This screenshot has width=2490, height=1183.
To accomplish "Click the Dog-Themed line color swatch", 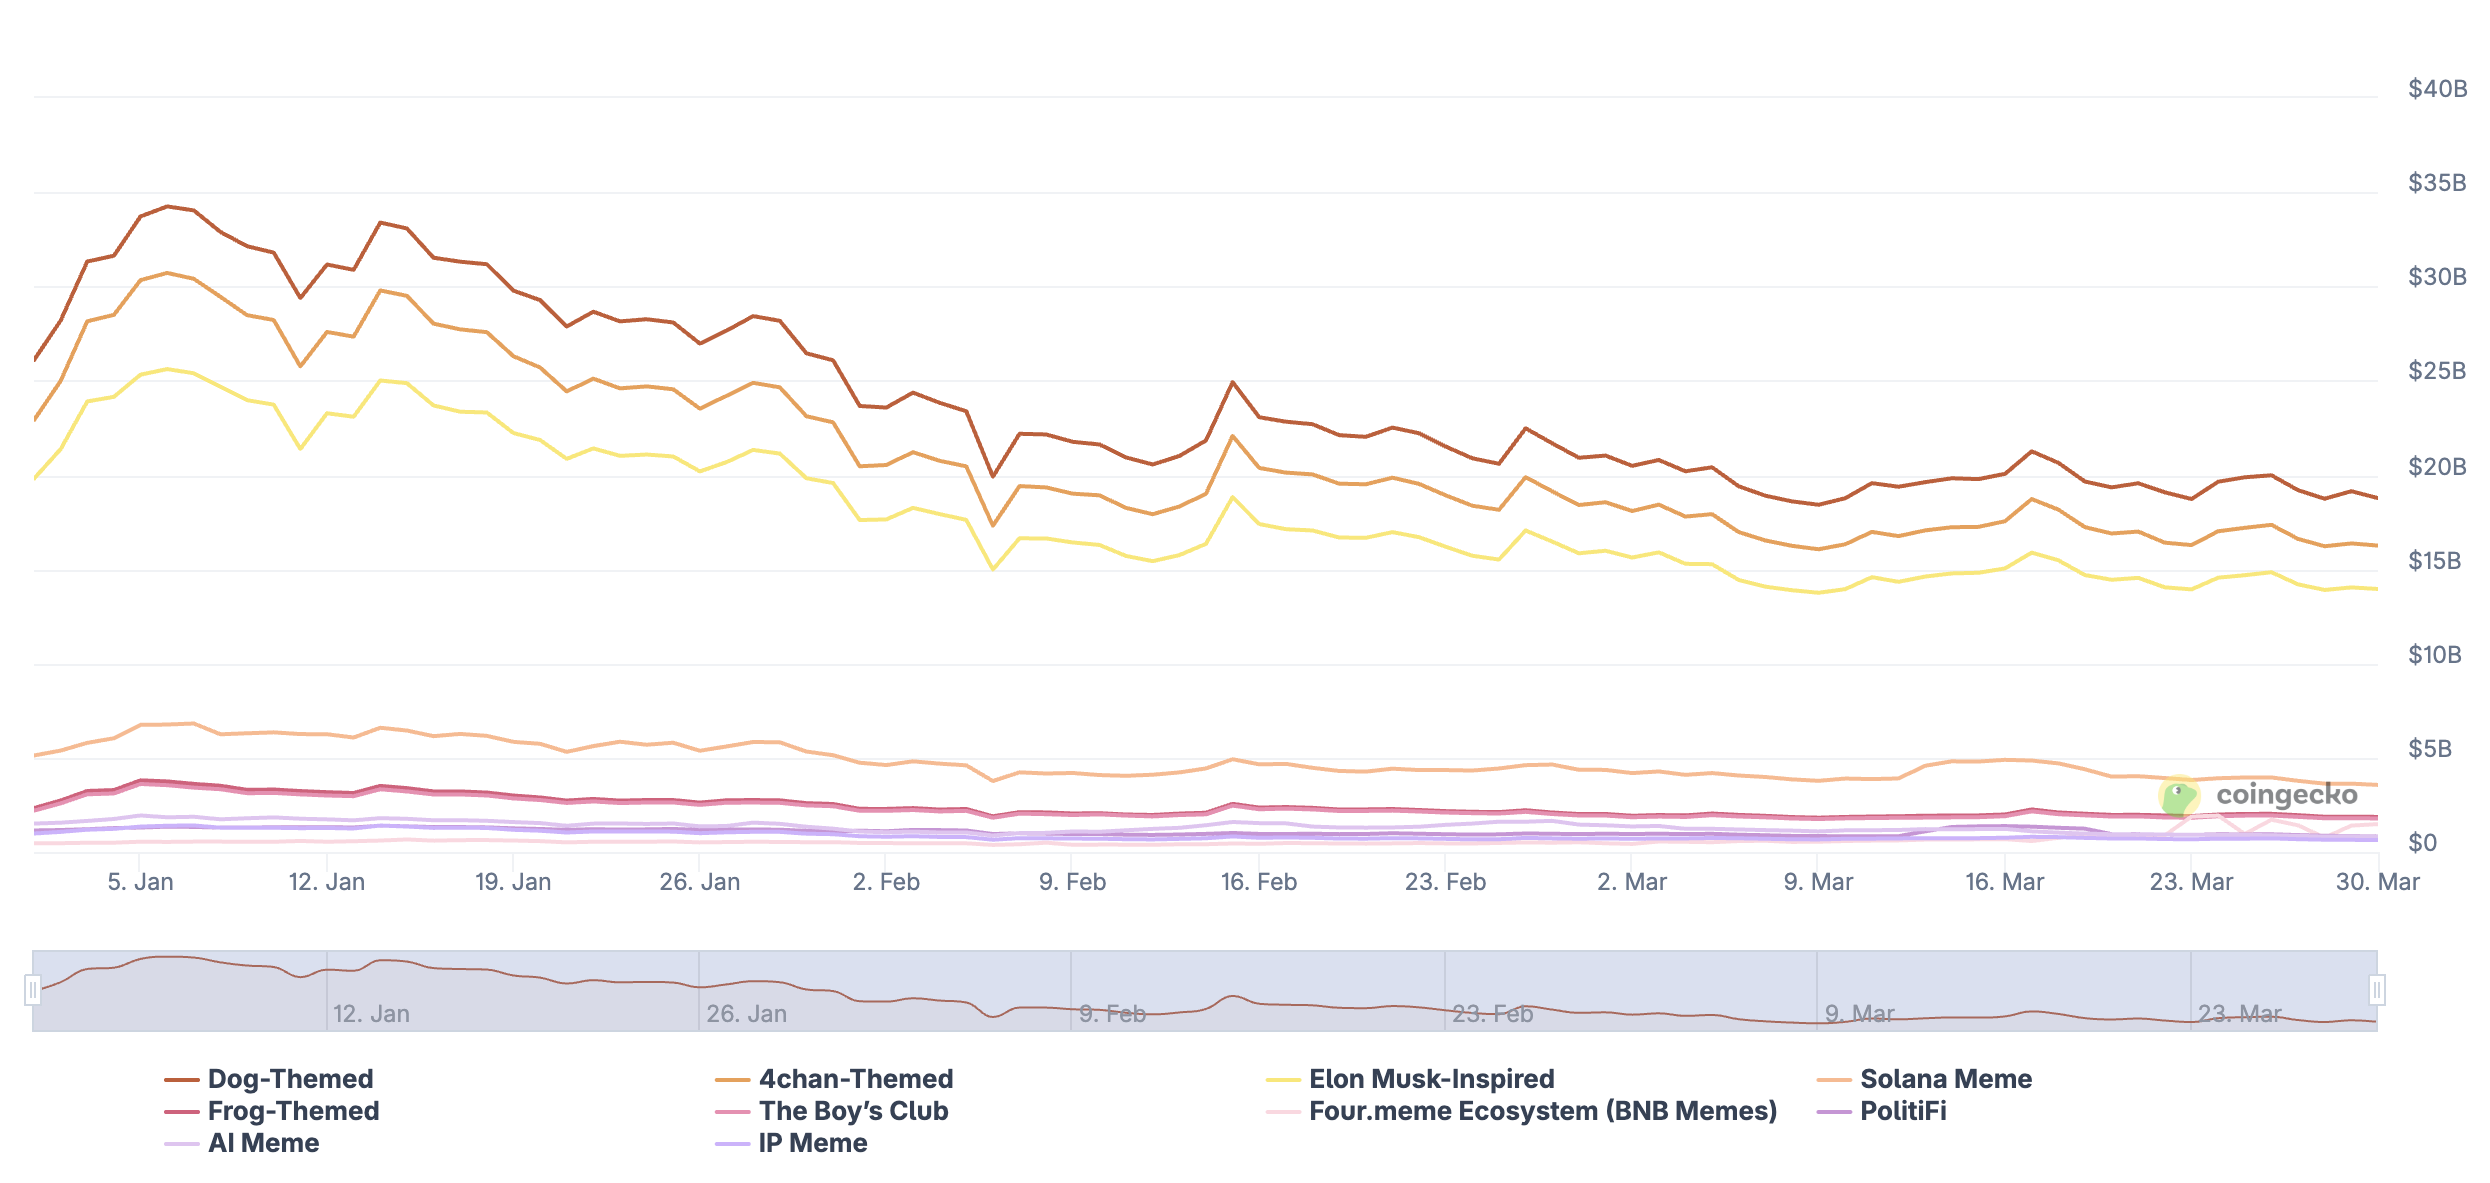I will pyautogui.click(x=181, y=1080).
